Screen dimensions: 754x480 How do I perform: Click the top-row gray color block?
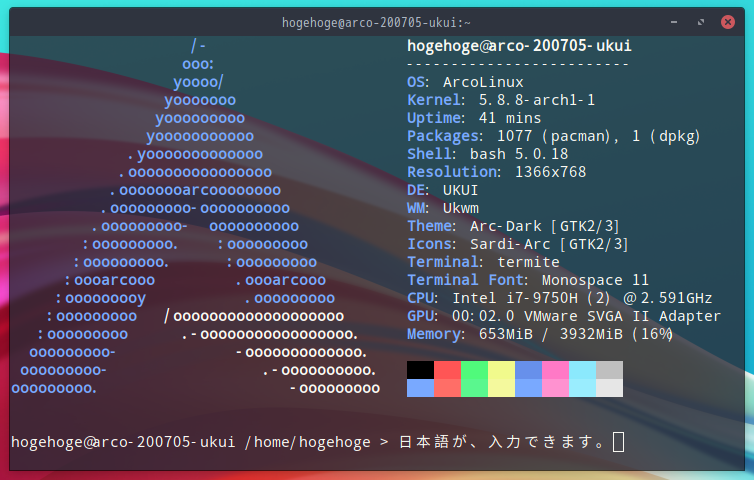(609, 370)
